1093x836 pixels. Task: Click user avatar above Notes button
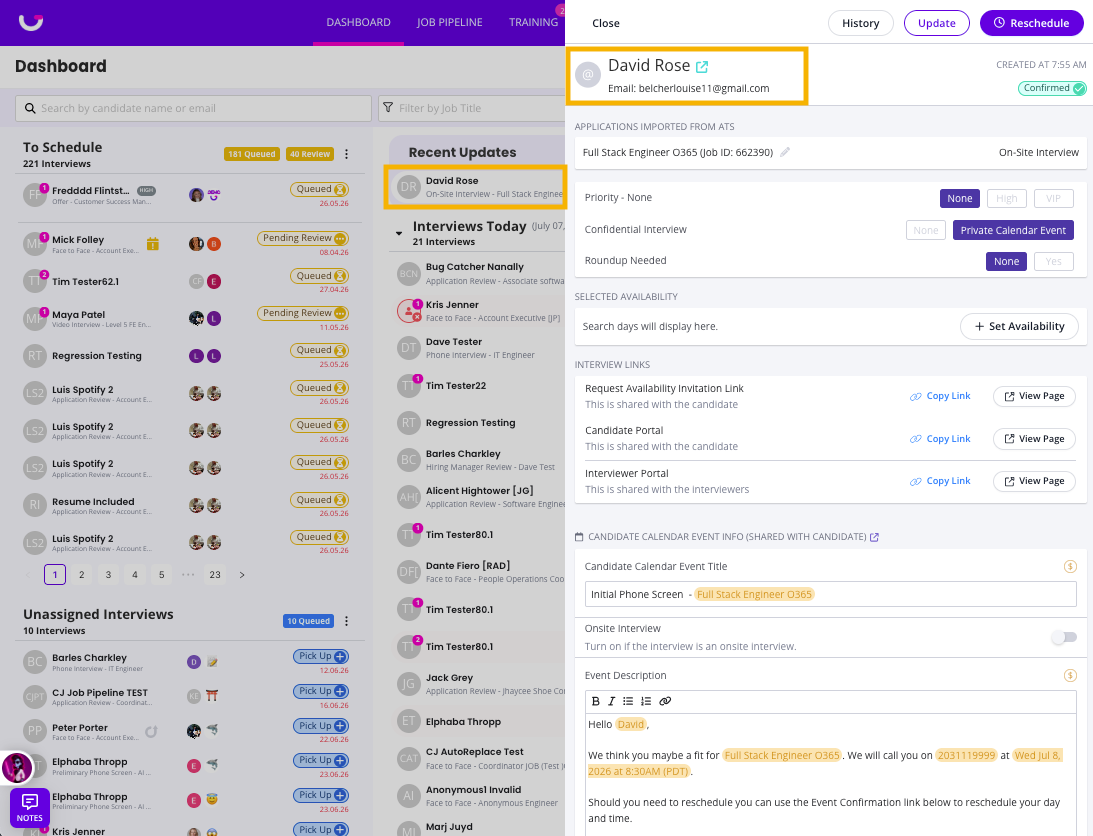coord(17,768)
